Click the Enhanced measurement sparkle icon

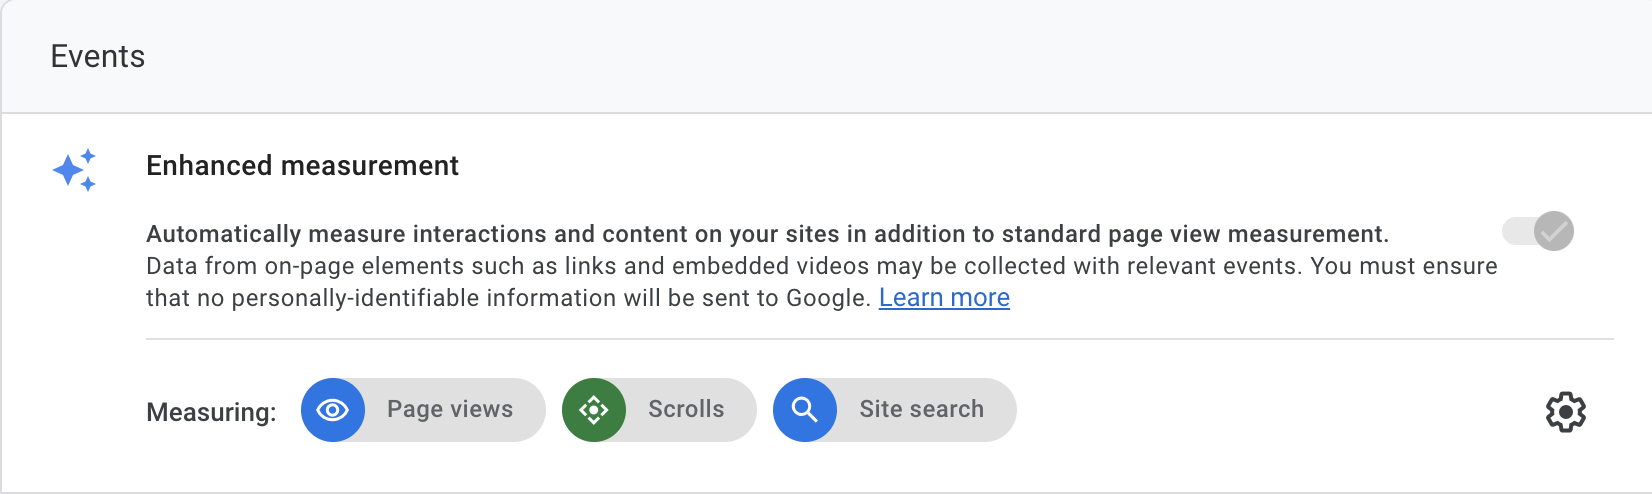[x=74, y=170]
